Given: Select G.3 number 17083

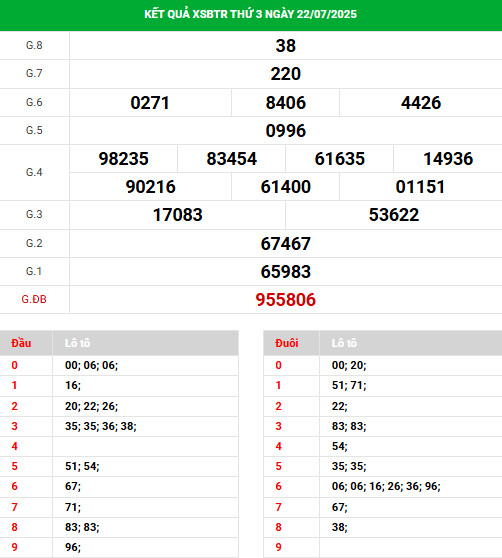Looking at the screenshot, I should [178, 215].
